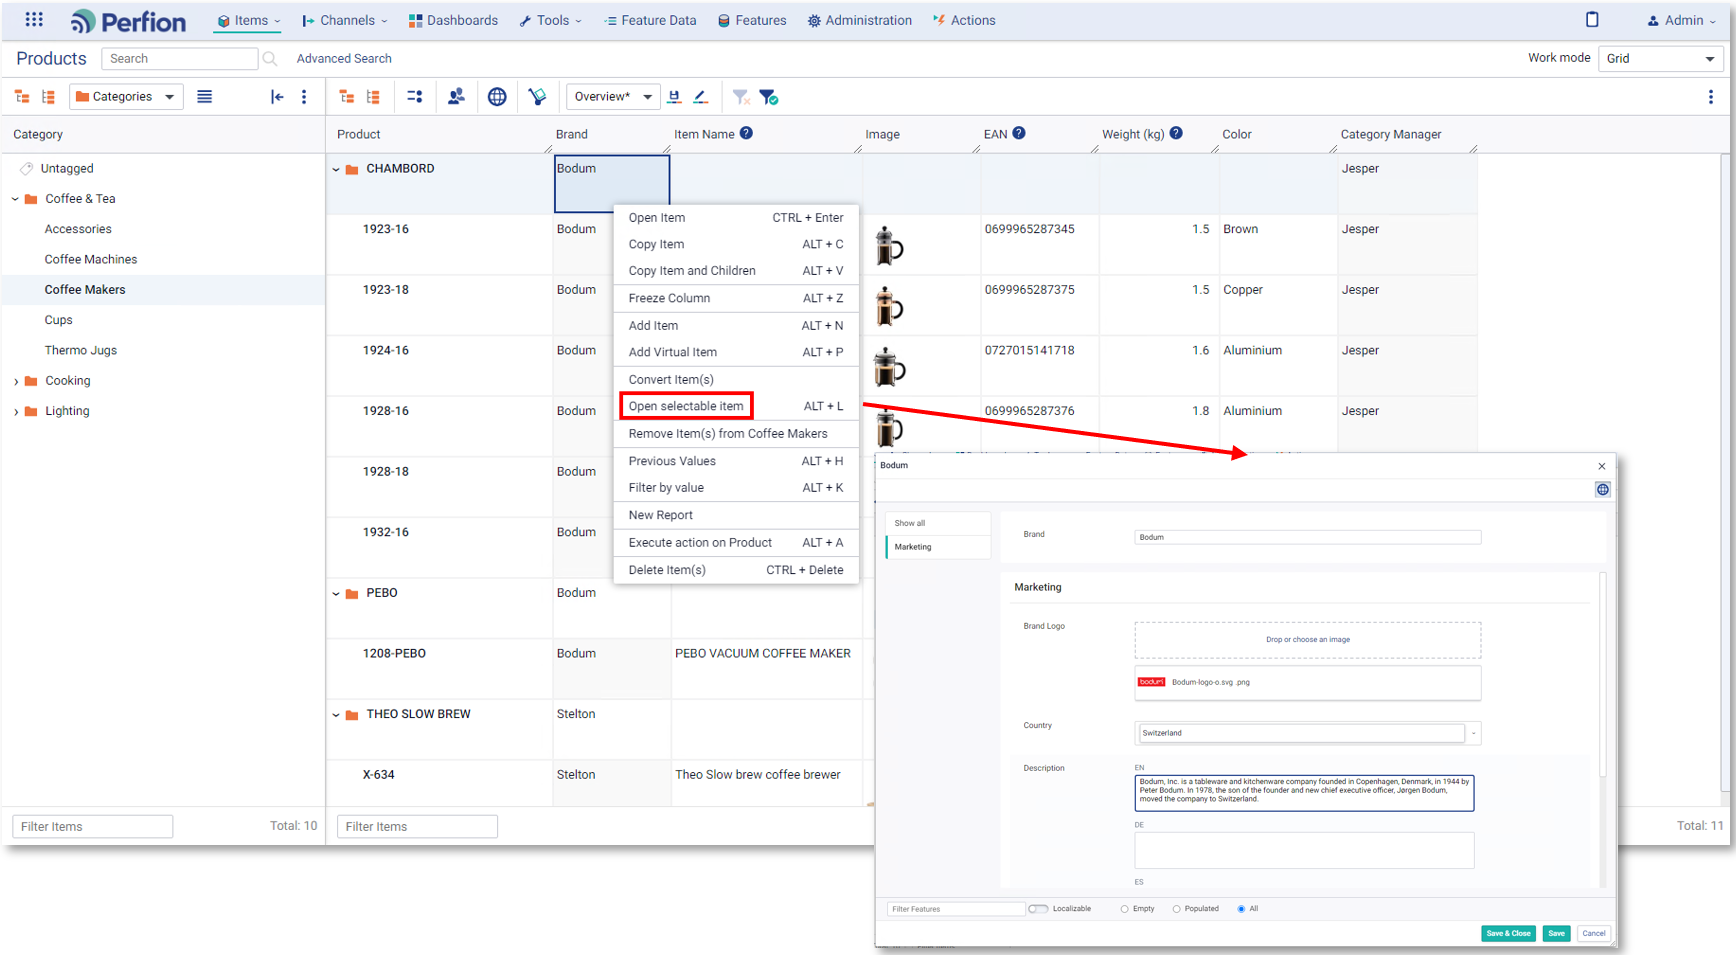This screenshot has width=1736, height=955.
Task: Select the PEBO product group row
Action: pos(382,593)
